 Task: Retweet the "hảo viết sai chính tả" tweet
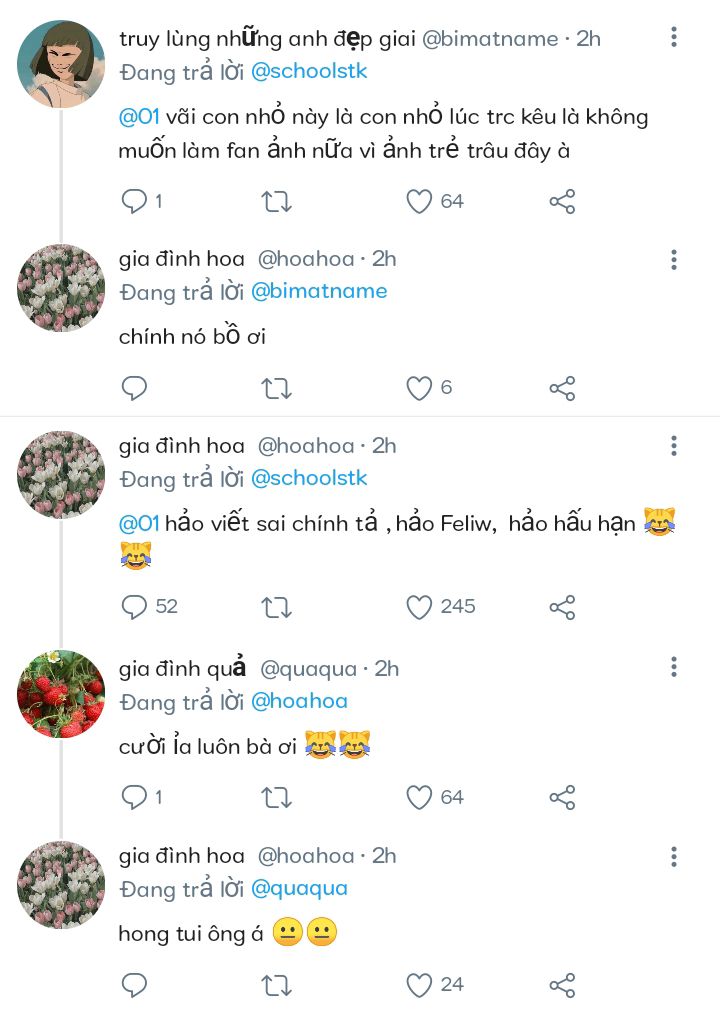pos(276,607)
